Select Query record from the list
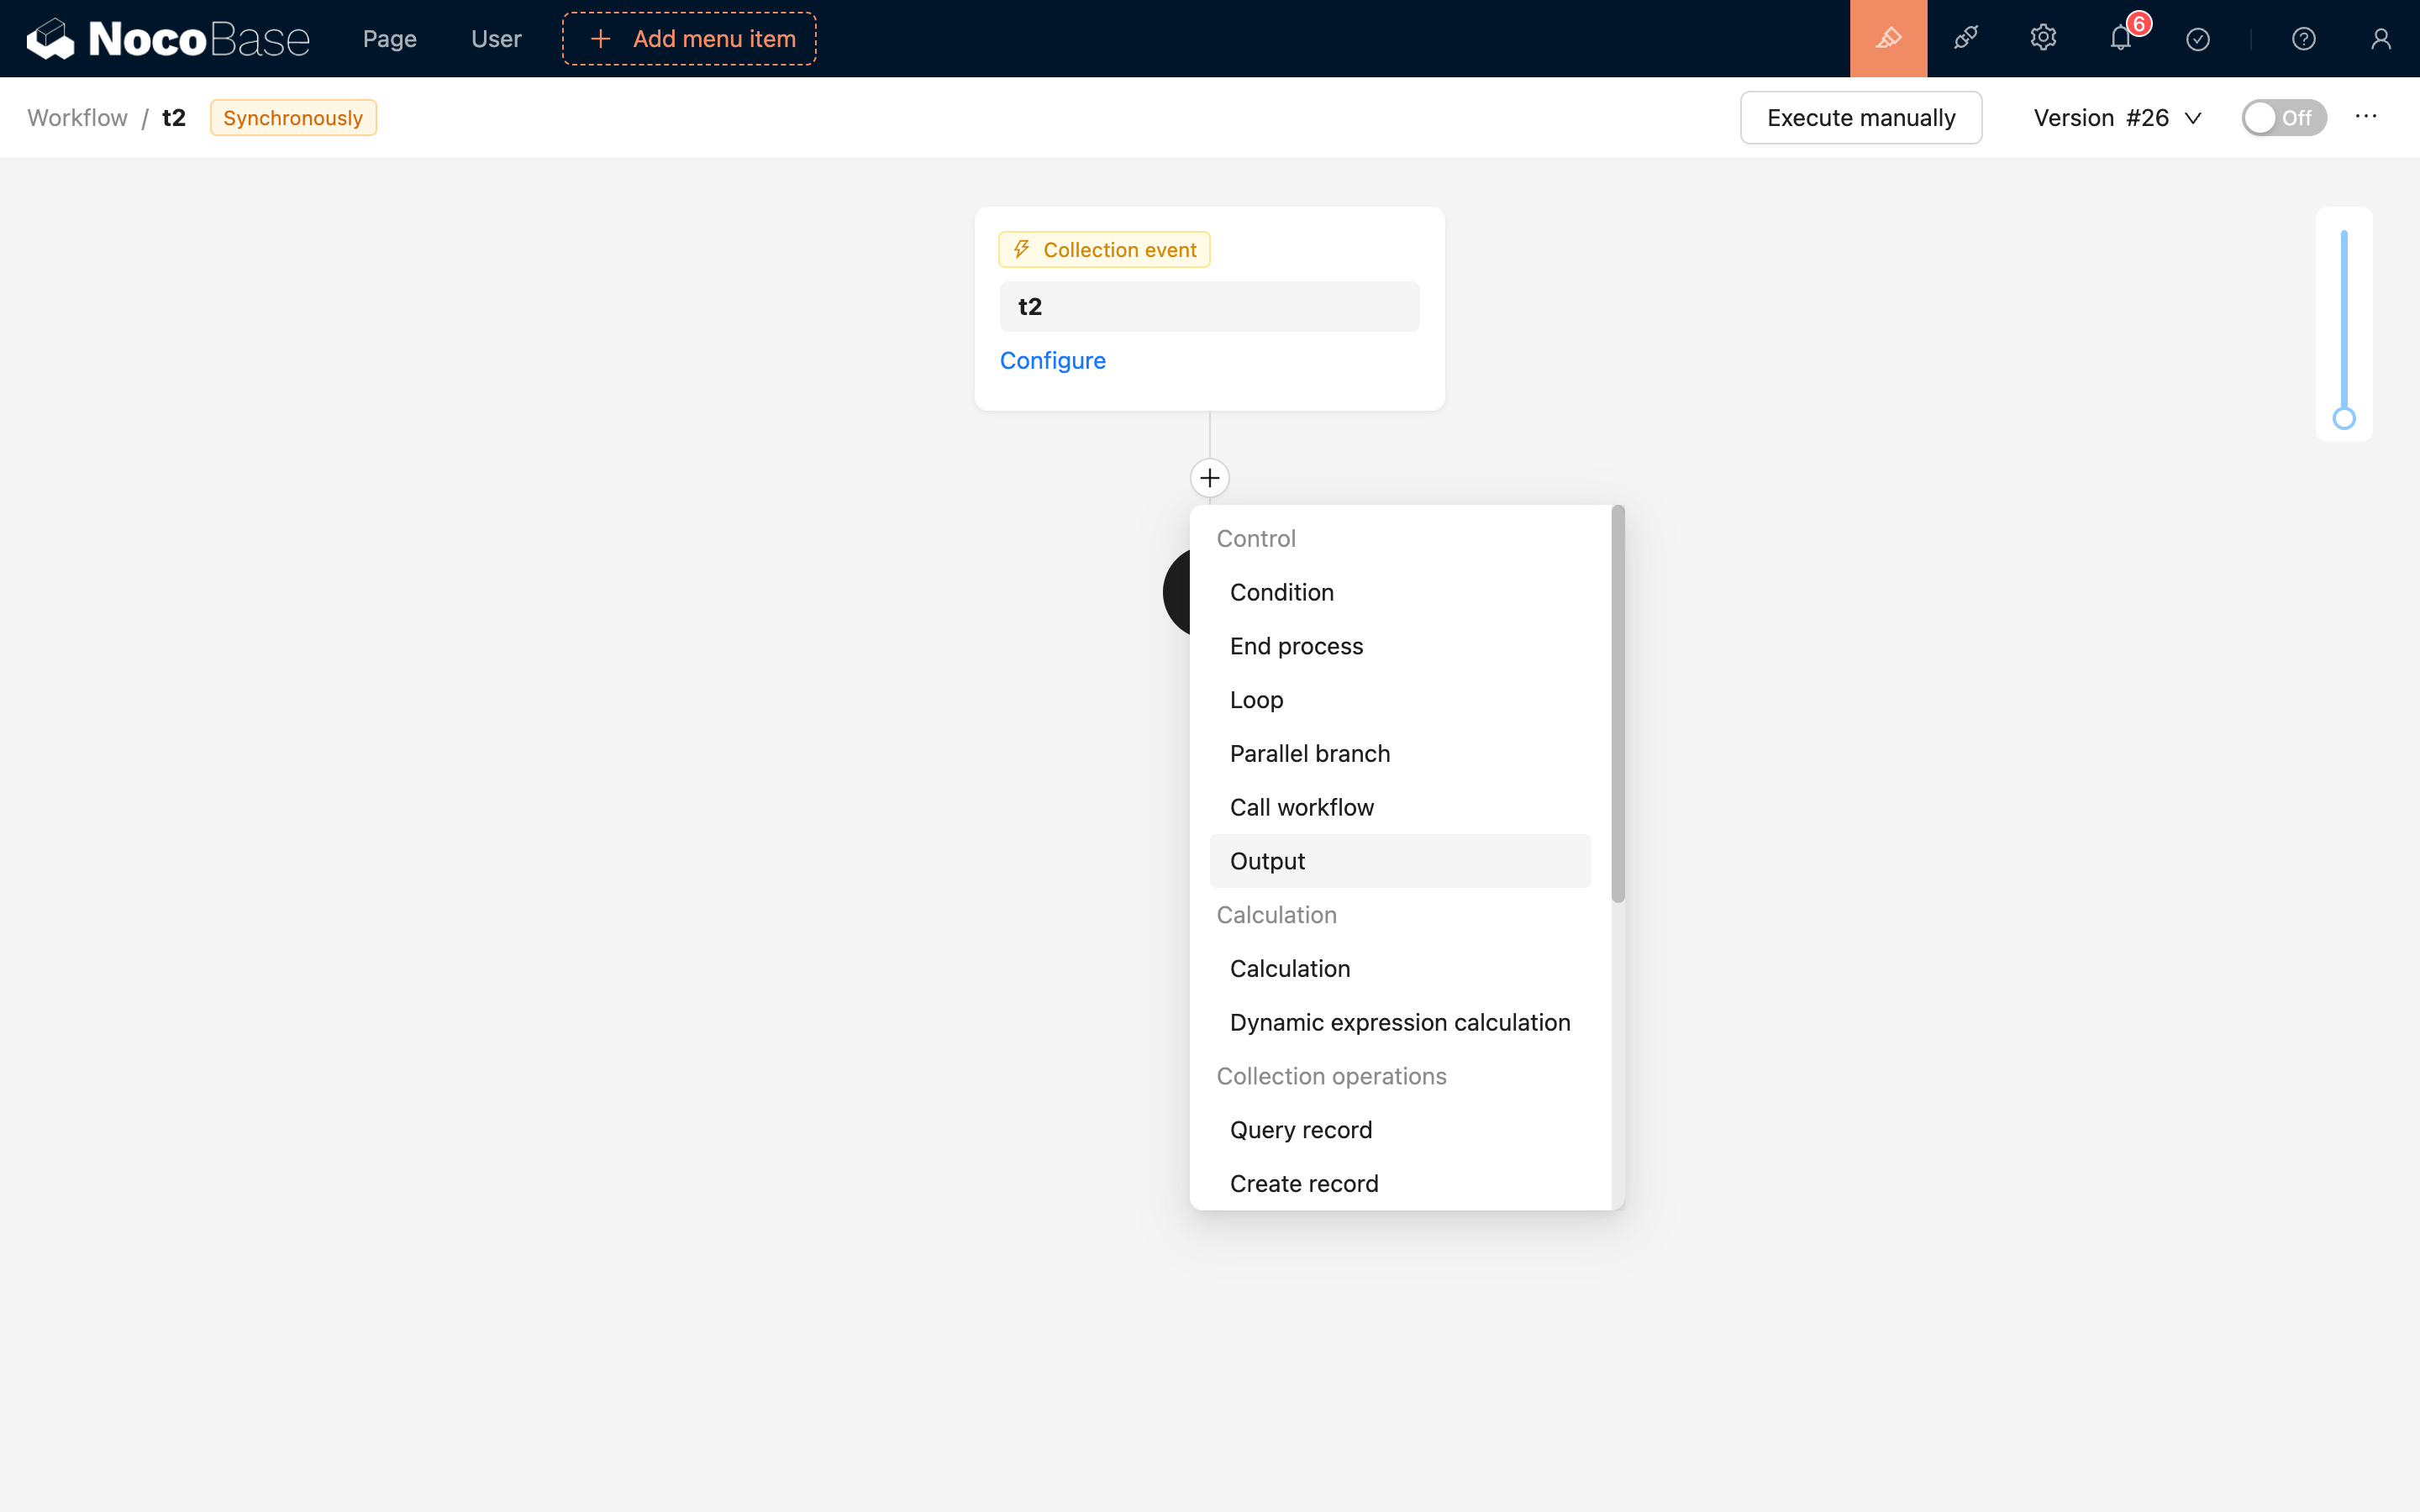 (x=1300, y=1130)
